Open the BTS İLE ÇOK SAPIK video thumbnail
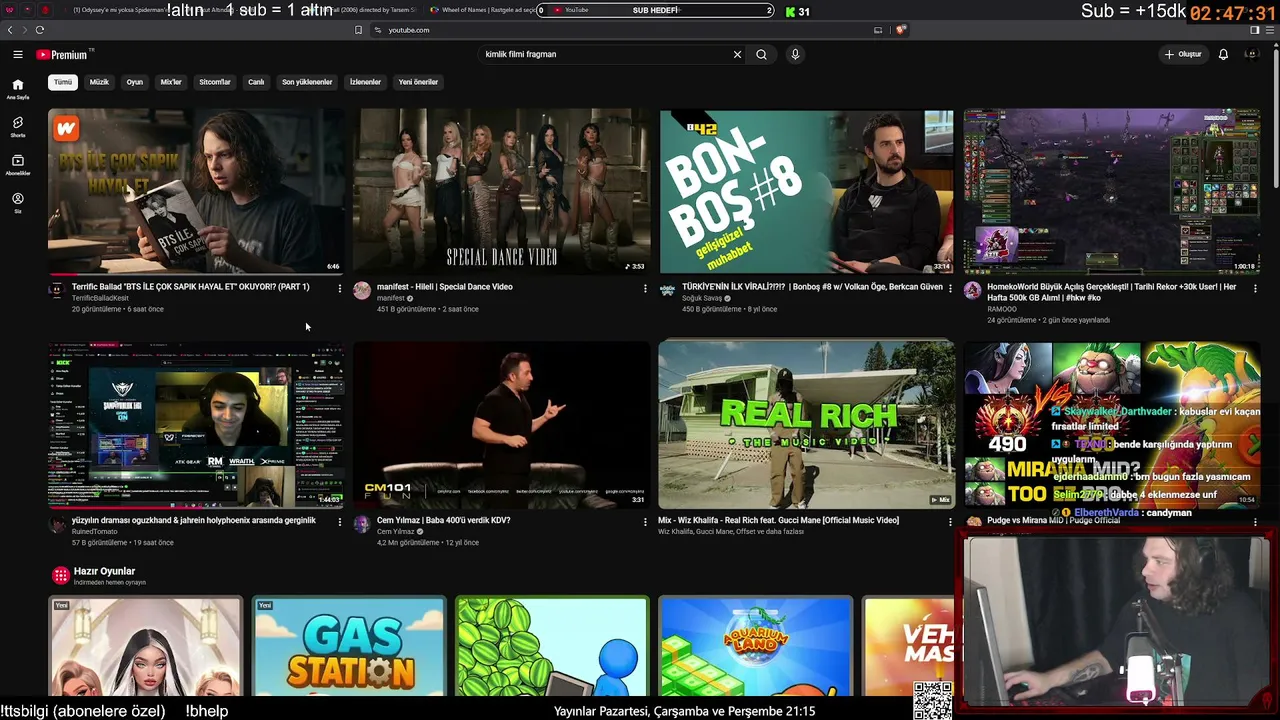 [x=196, y=191]
